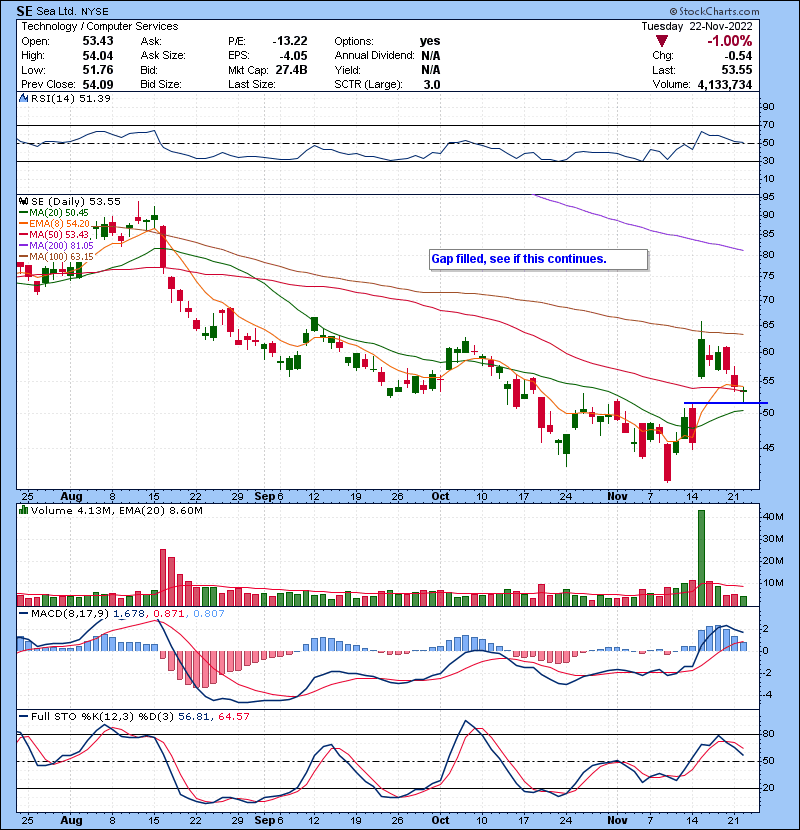Viewport: 800px width, 830px height.
Task: Click the Volume figure 4,133,734
Action: [725, 84]
